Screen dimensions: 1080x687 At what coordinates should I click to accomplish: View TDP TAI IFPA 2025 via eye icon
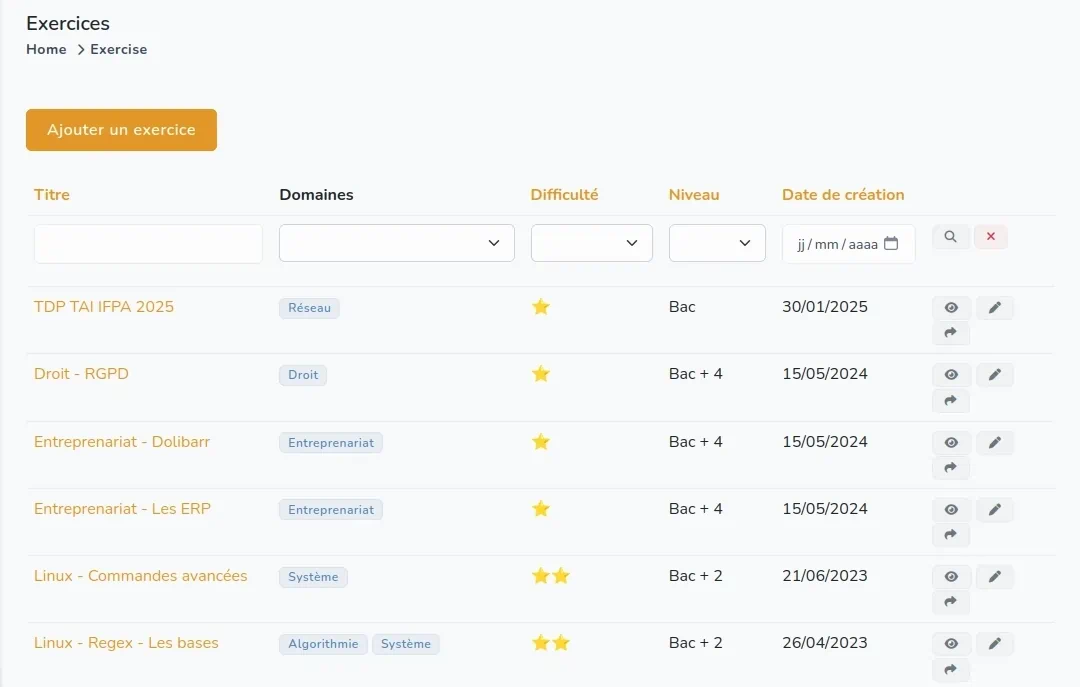[950, 308]
